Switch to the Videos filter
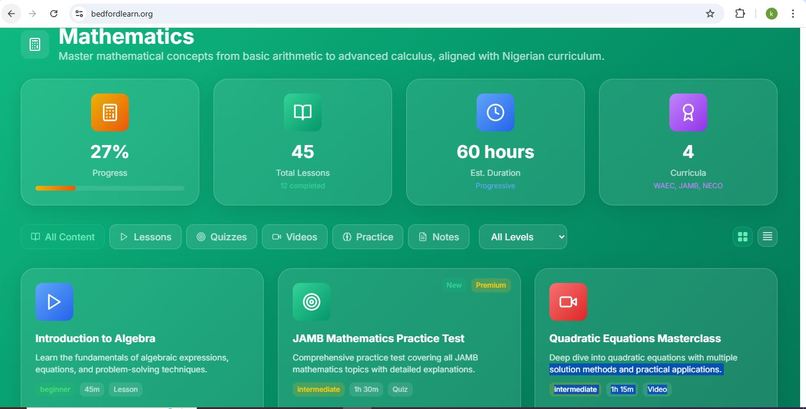Image resolution: width=806 pixels, height=409 pixels. click(295, 237)
